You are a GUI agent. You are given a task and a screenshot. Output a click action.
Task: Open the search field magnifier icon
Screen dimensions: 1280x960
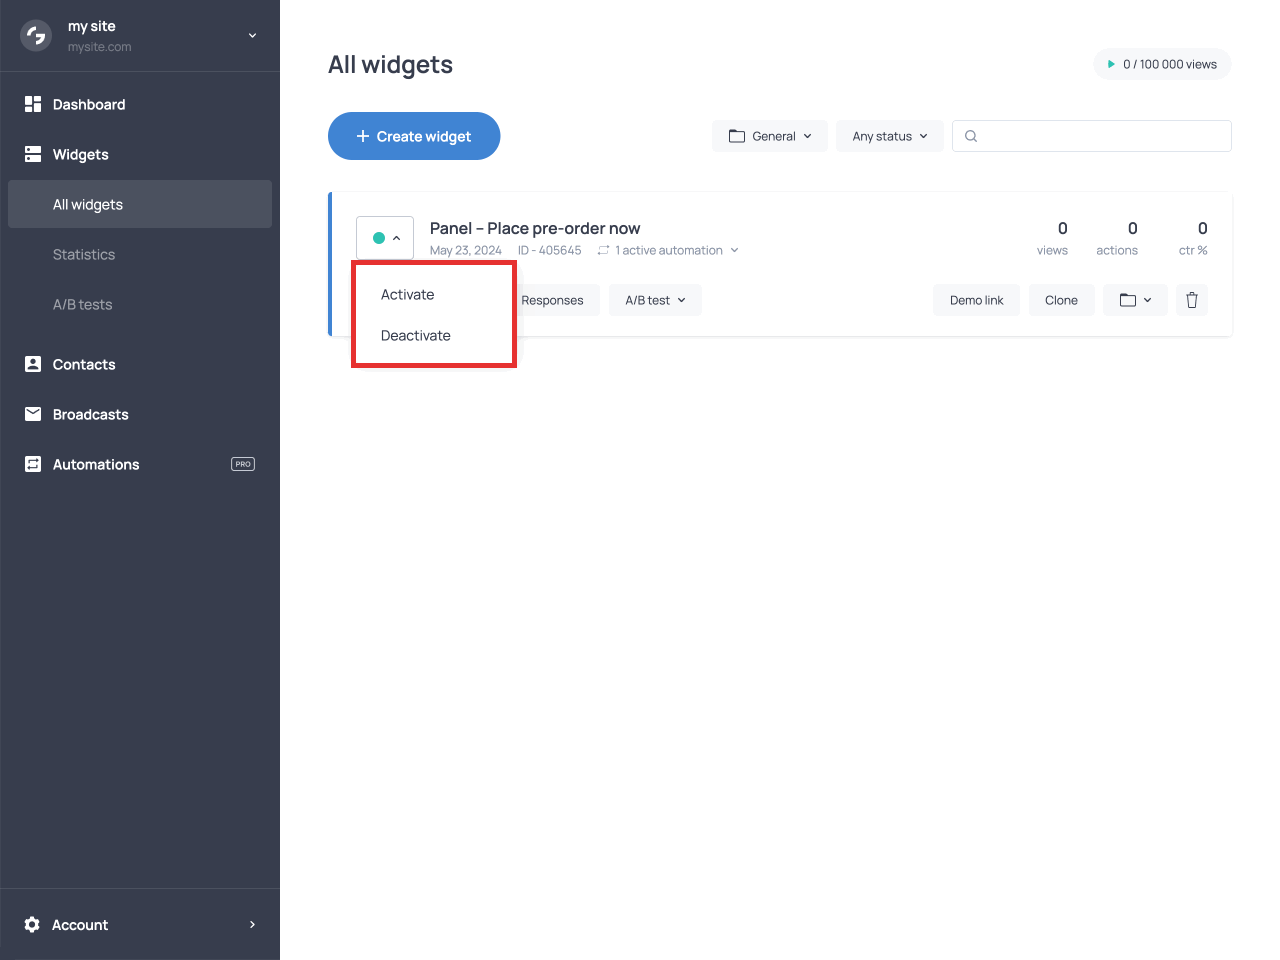[970, 136]
